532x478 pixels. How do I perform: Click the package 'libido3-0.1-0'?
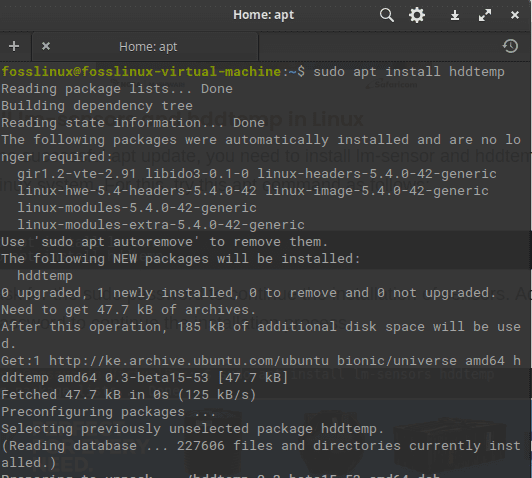[x=197, y=174]
